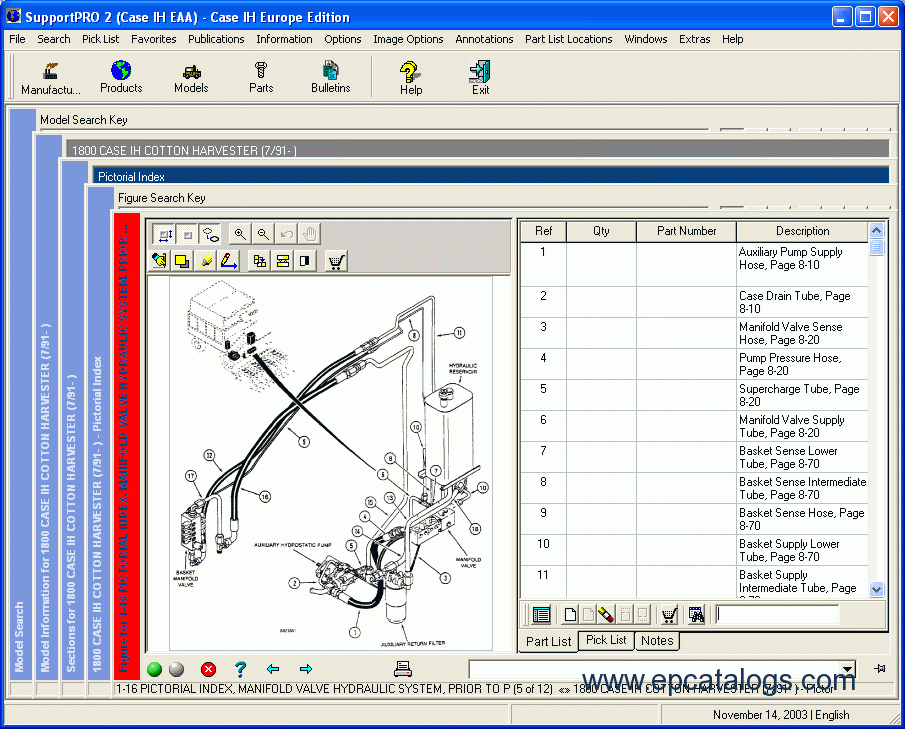The width and height of the screenshot is (905, 729).
Task: Click the green status indicator button
Action: click(x=154, y=669)
